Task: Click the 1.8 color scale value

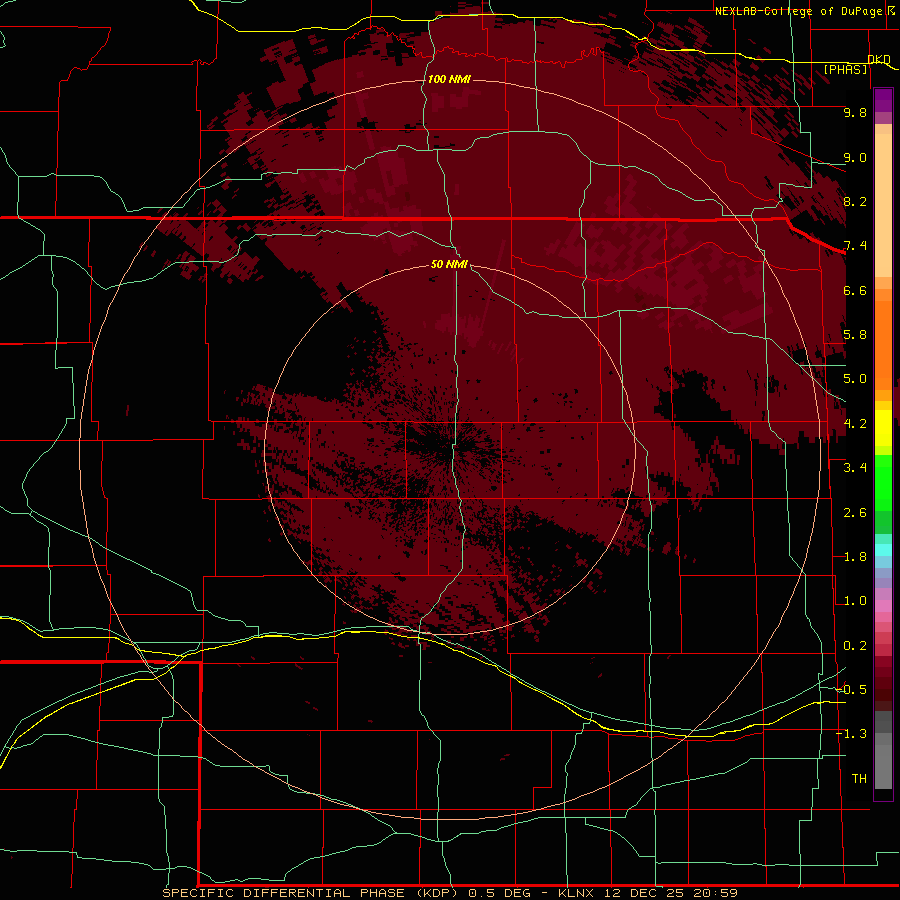Action: click(x=855, y=557)
